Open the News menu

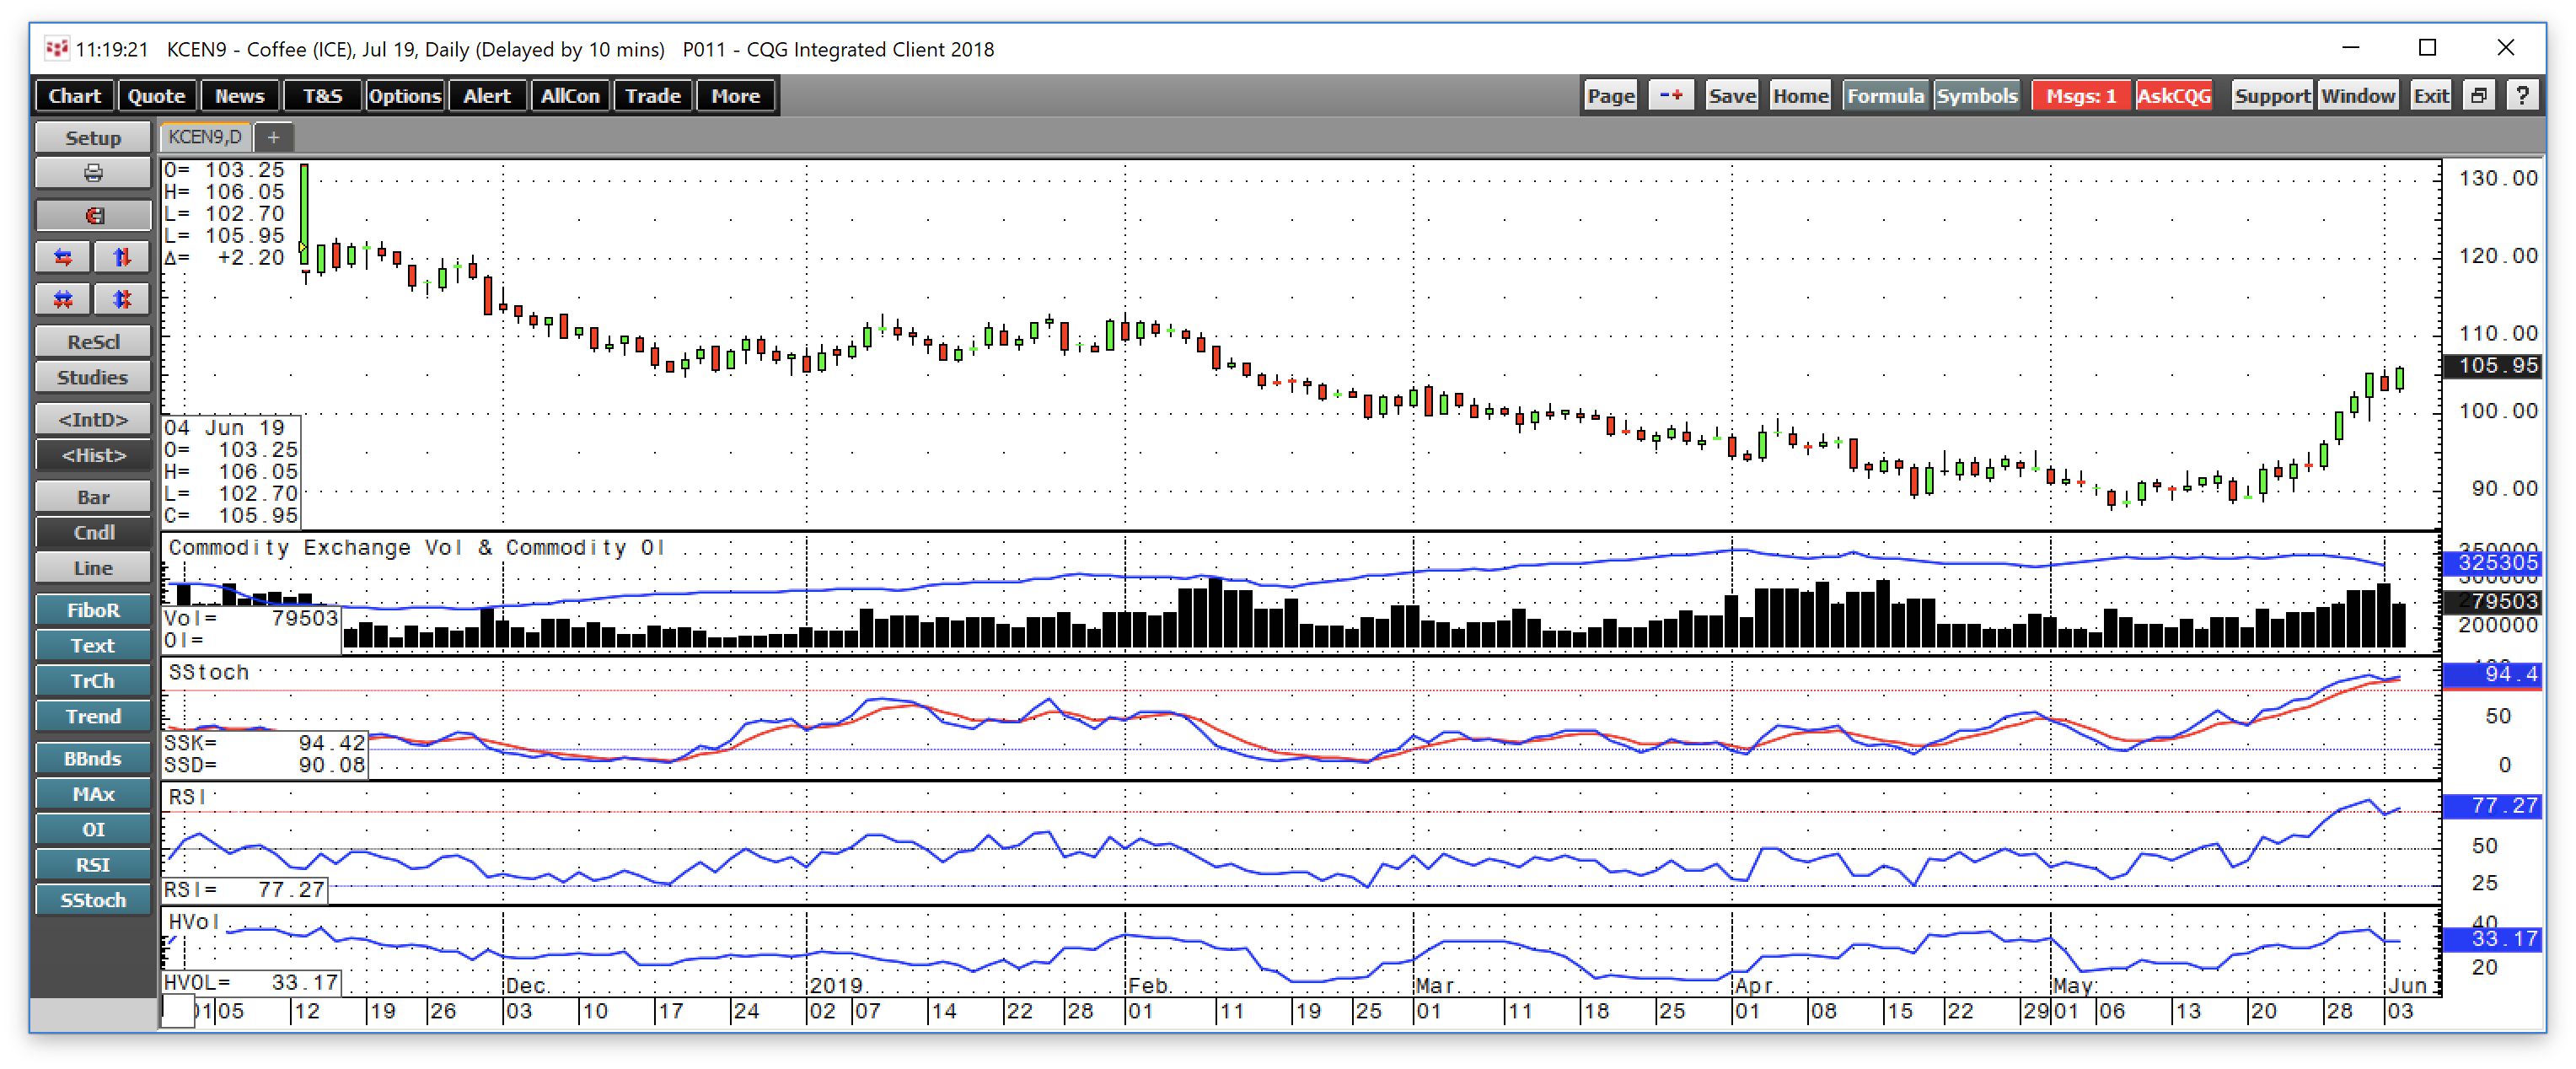coord(239,96)
